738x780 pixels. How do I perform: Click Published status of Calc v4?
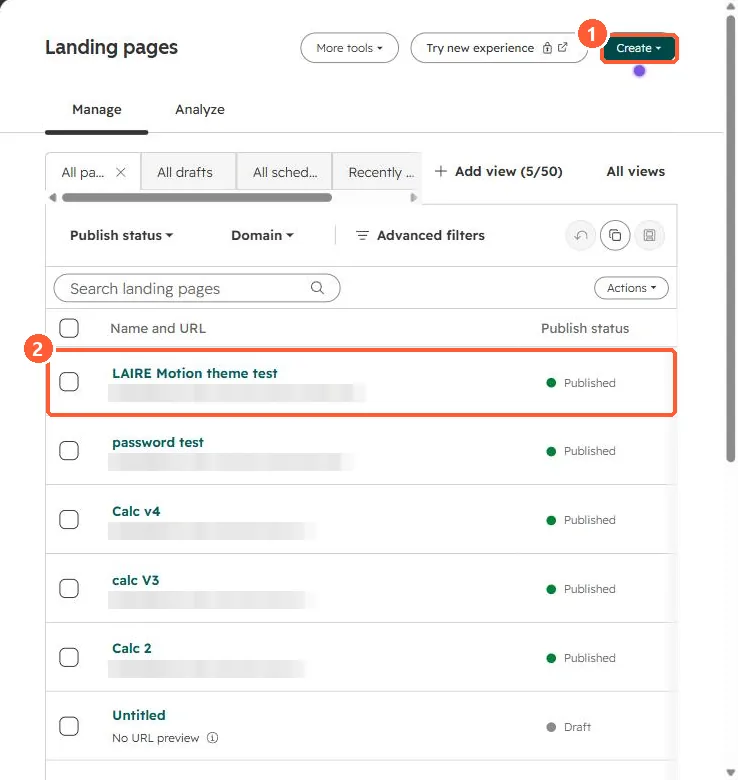[581, 520]
